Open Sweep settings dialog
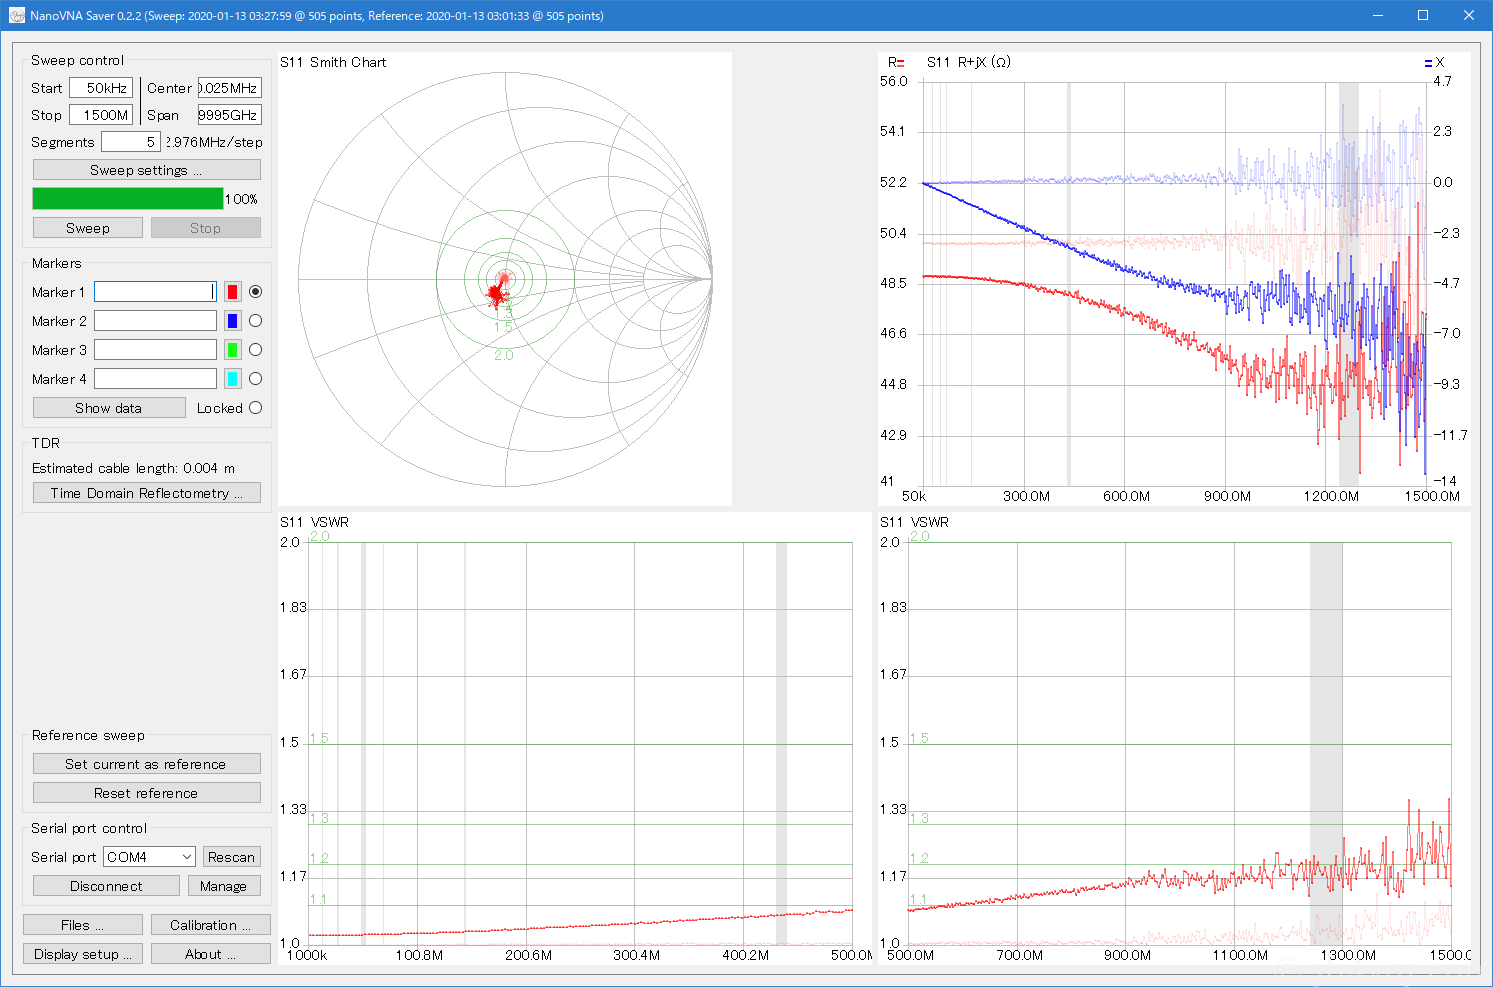Screen dimensions: 1493x987 (x=147, y=170)
